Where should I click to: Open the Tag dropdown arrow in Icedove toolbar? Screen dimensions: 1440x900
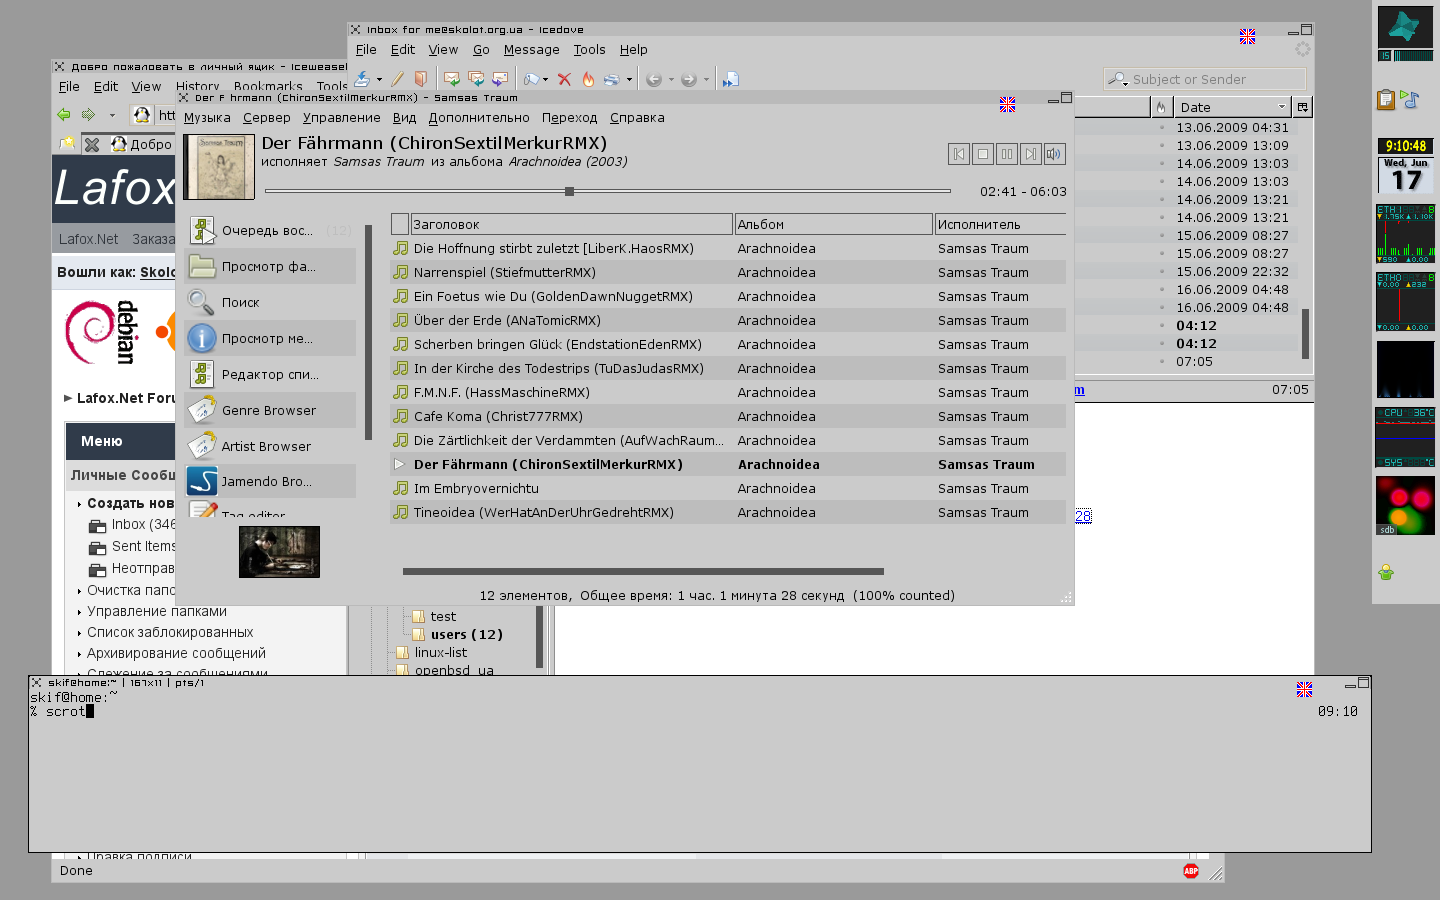545,79
